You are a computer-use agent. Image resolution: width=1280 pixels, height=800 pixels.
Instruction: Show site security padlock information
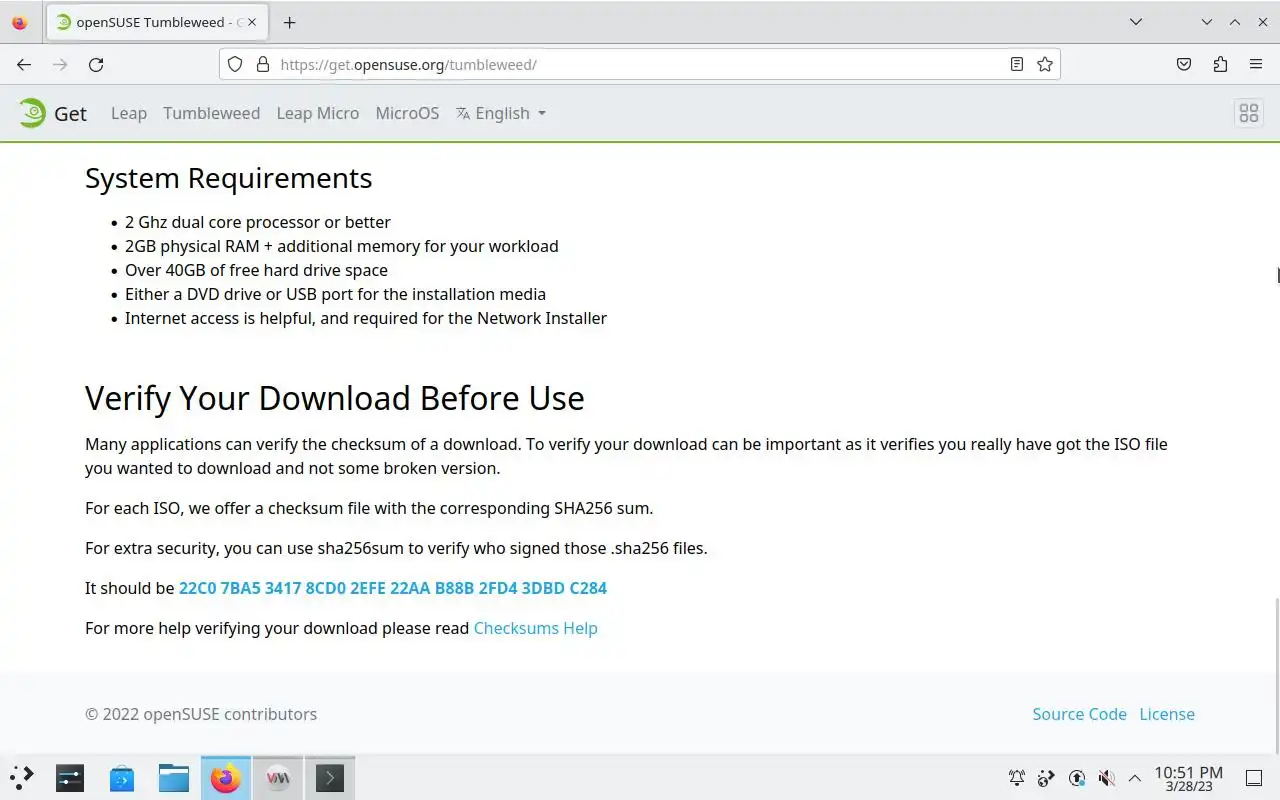click(x=263, y=64)
